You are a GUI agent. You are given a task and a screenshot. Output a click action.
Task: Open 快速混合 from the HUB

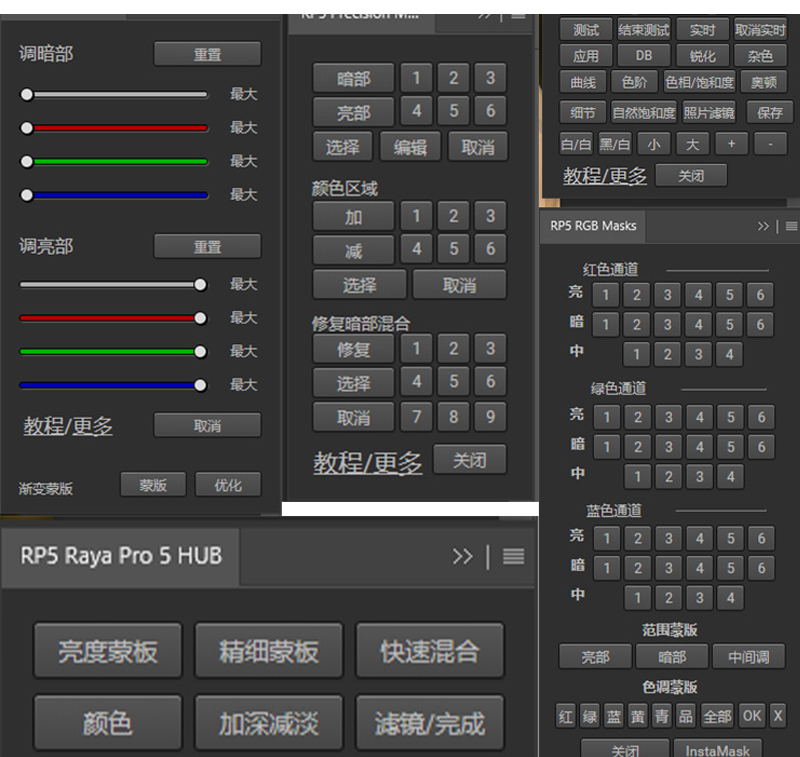coord(430,651)
